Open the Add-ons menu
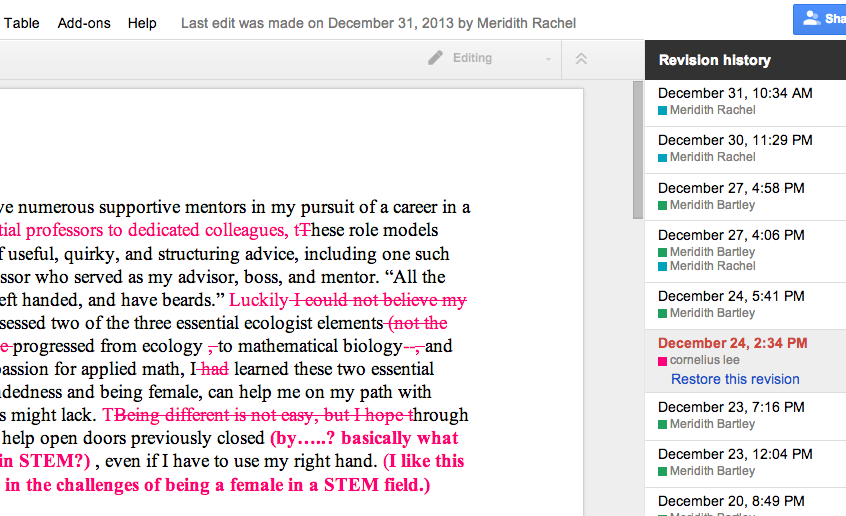 pos(84,22)
